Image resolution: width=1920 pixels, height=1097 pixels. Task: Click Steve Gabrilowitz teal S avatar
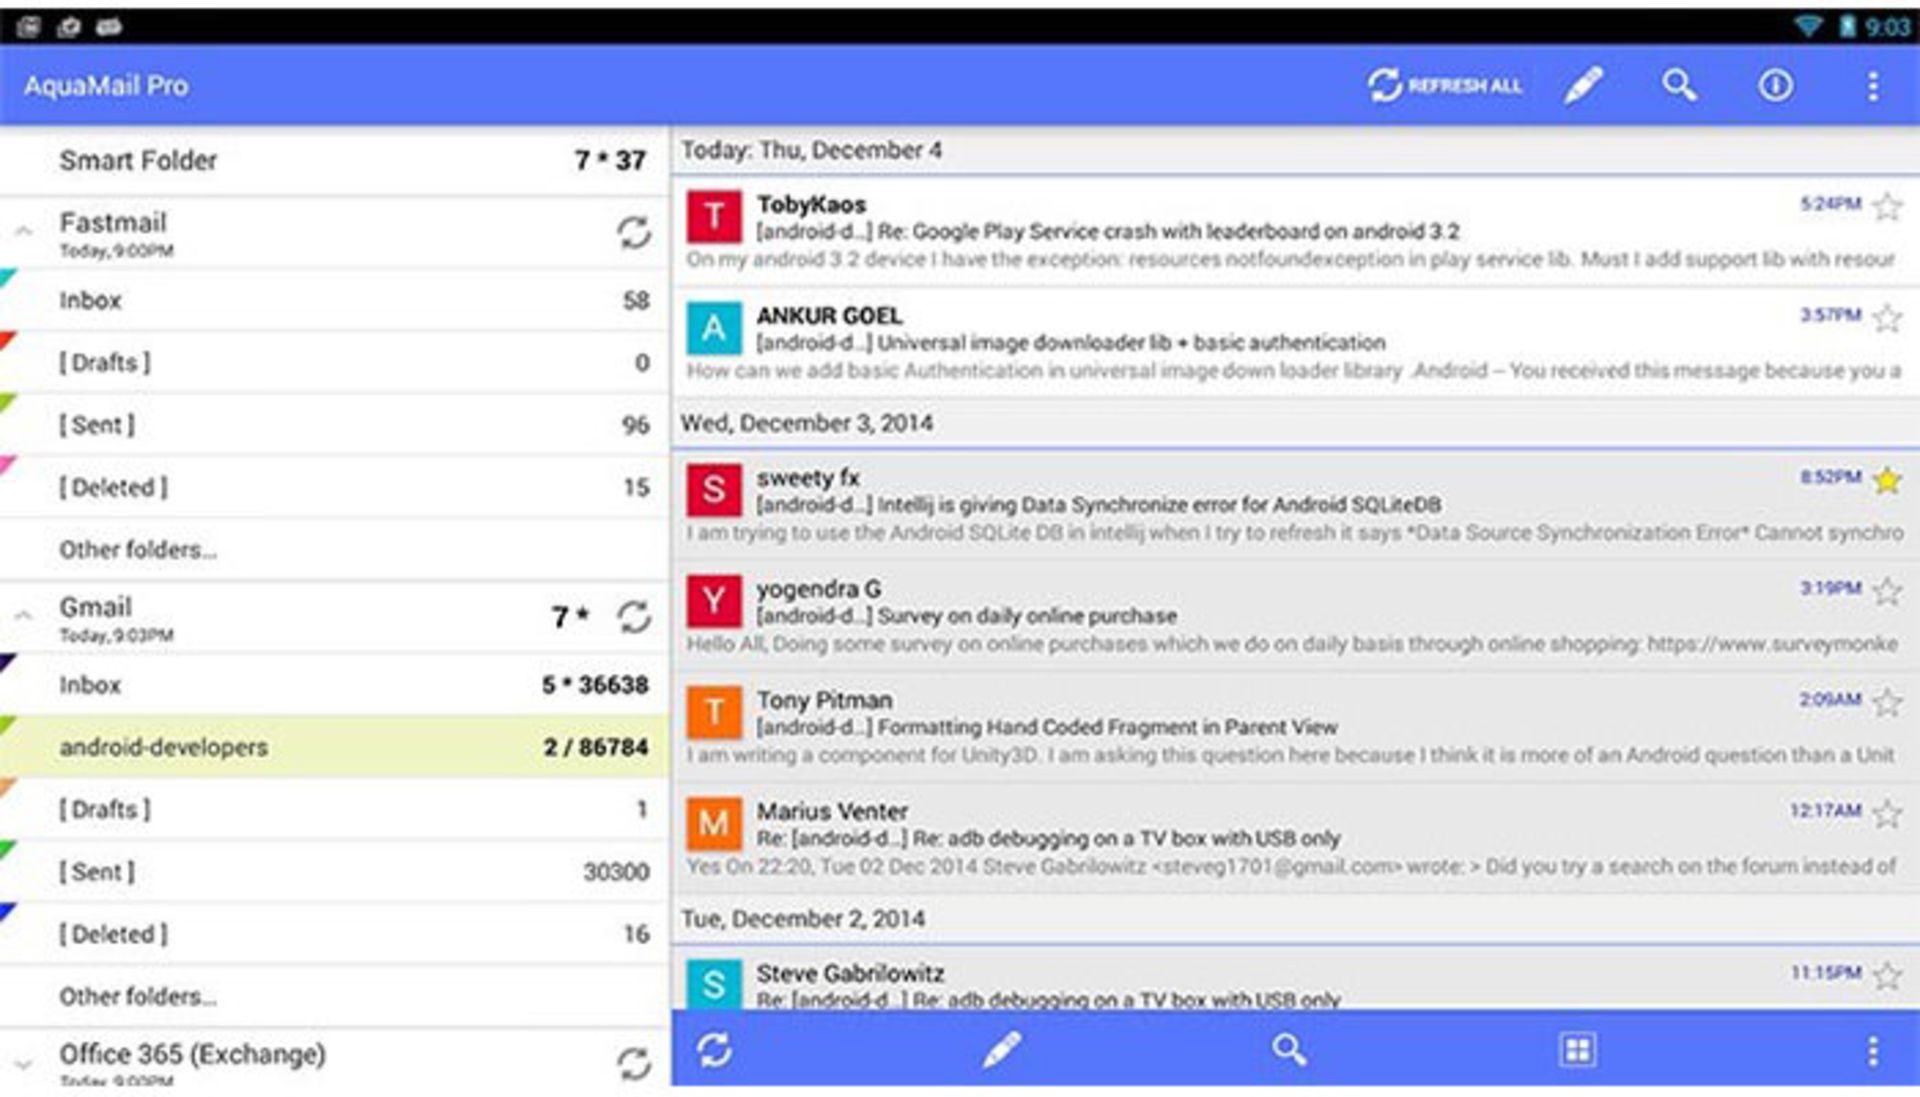(x=714, y=983)
